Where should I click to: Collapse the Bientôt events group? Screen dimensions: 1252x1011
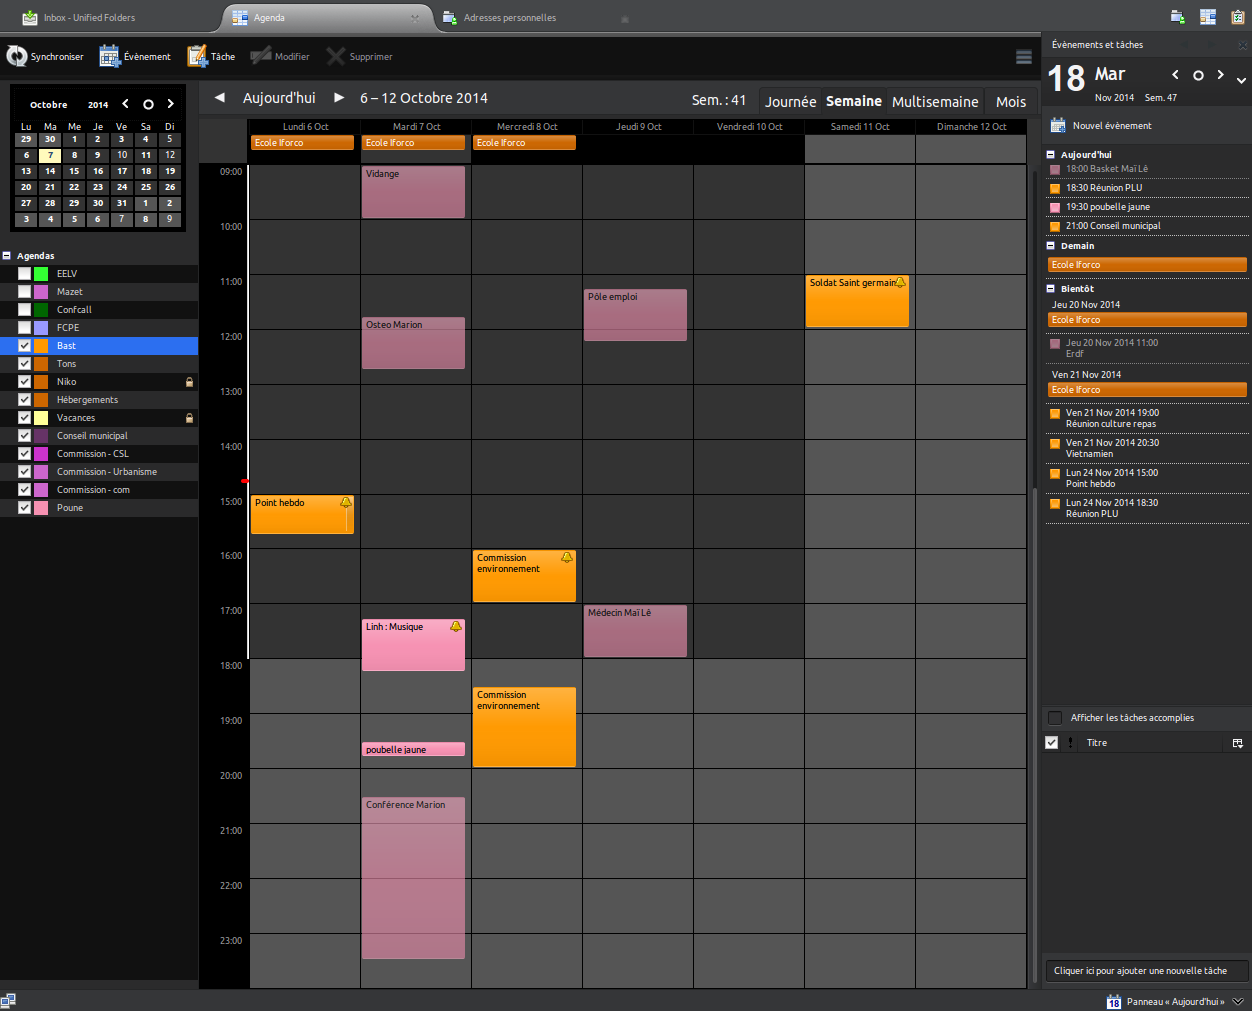tap(1051, 289)
